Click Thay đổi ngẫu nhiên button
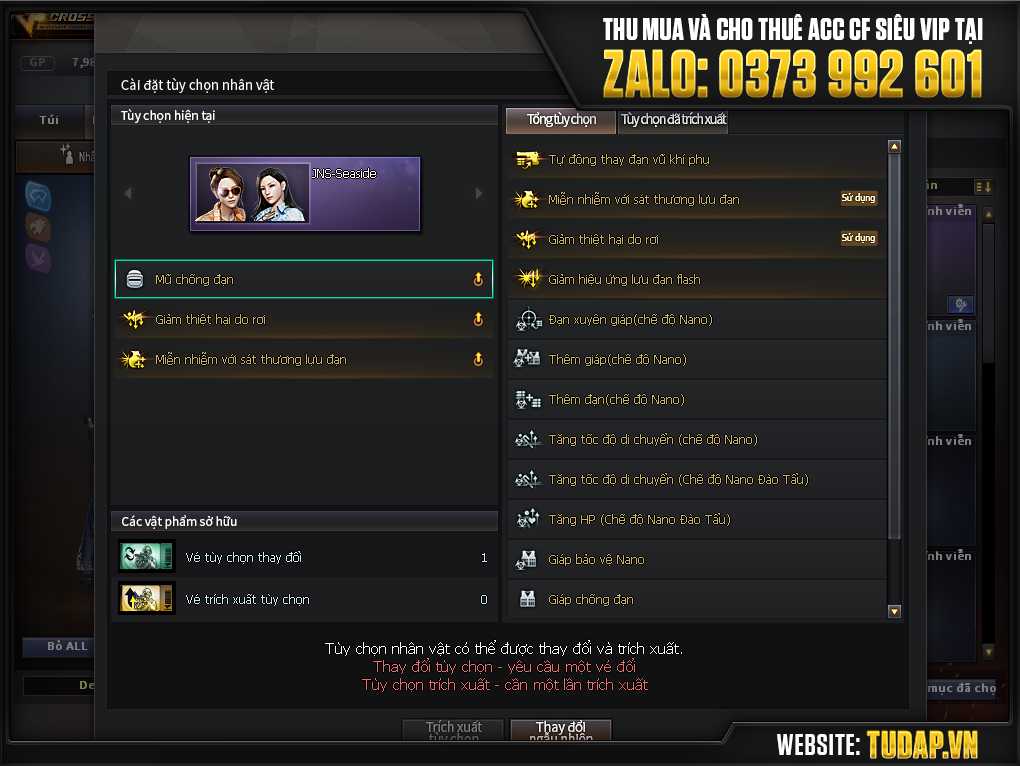 561,730
